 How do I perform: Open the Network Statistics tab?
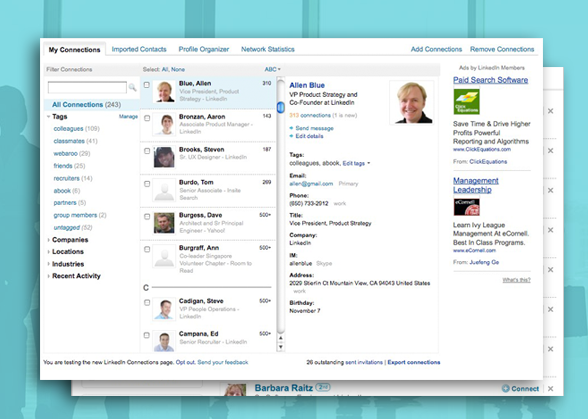[268, 49]
